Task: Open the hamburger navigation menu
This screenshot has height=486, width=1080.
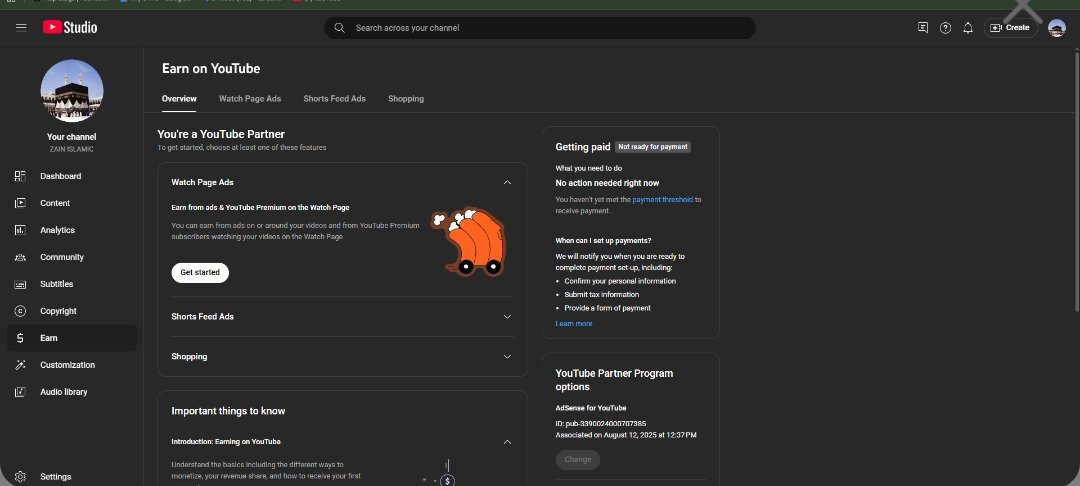Action: [21, 28]
